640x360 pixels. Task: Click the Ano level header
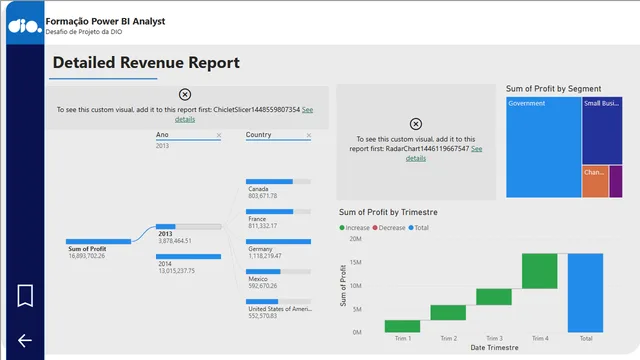click(162, 135)
